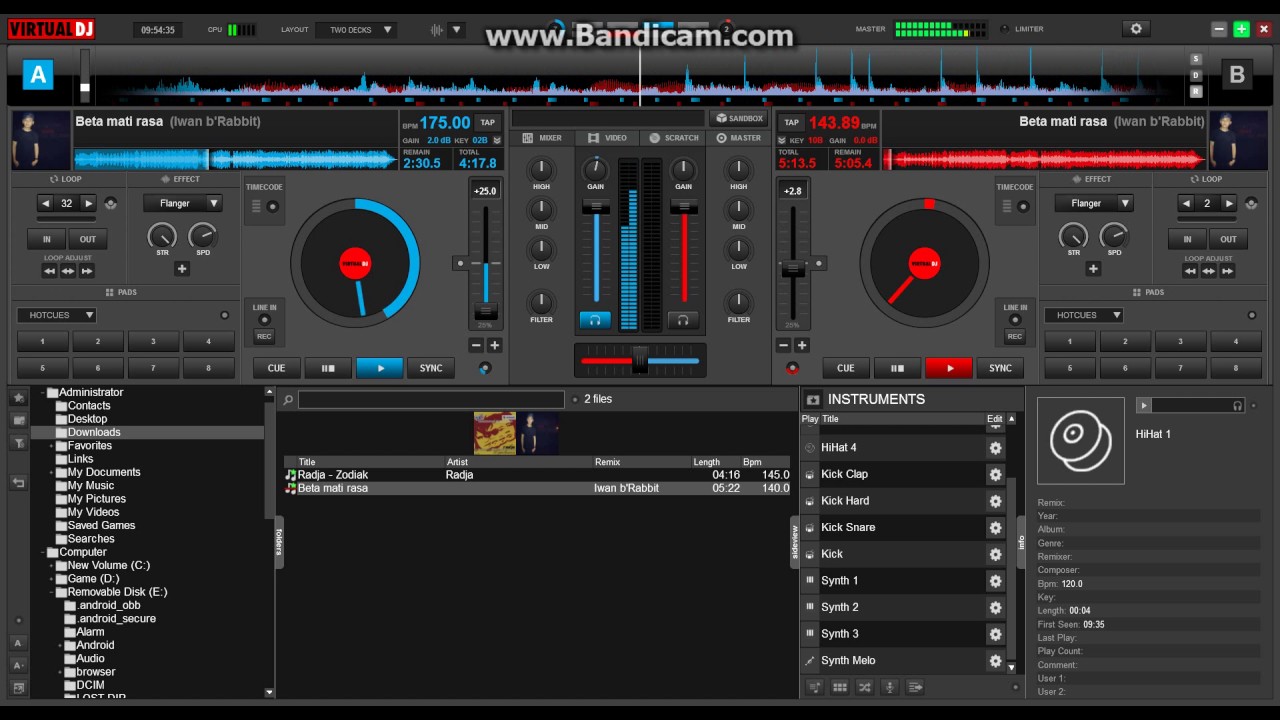Open the settings gear in the top bar

coord(1136,29)
